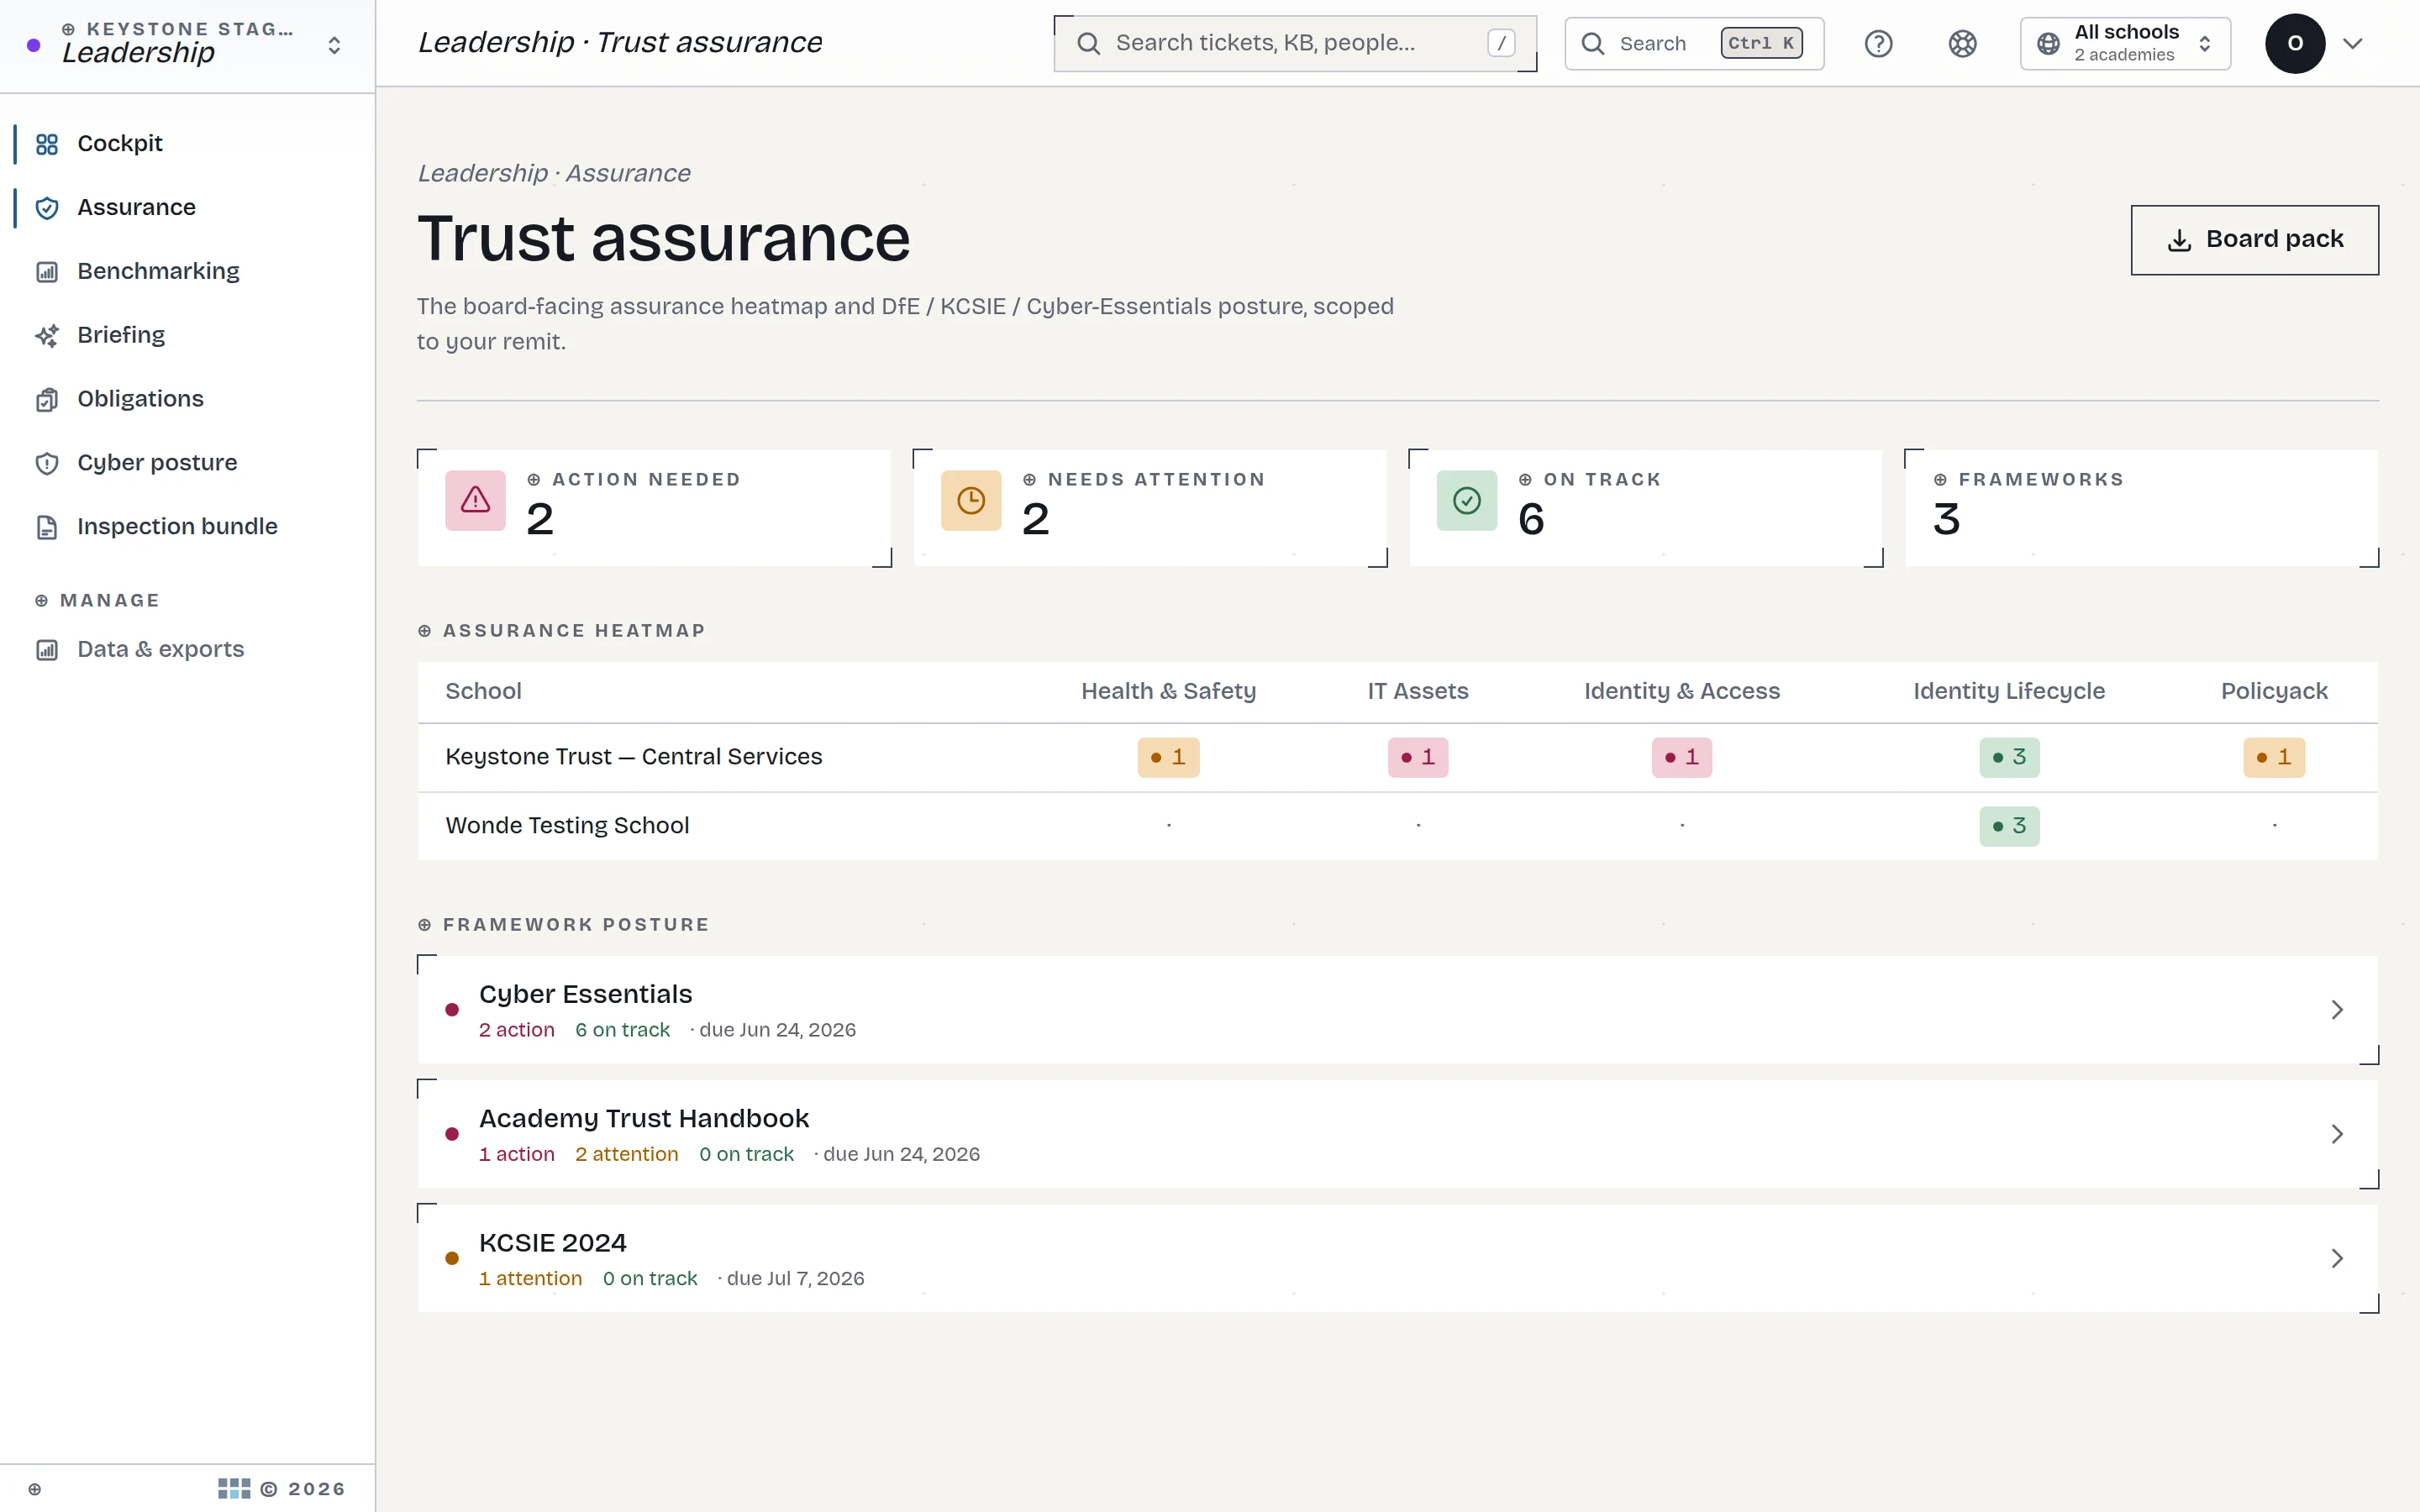Expand KCSIE 2024 framework chevron
Image resolution: width=2420 pixels, height=1512 pixels.
(2337, 1258)
